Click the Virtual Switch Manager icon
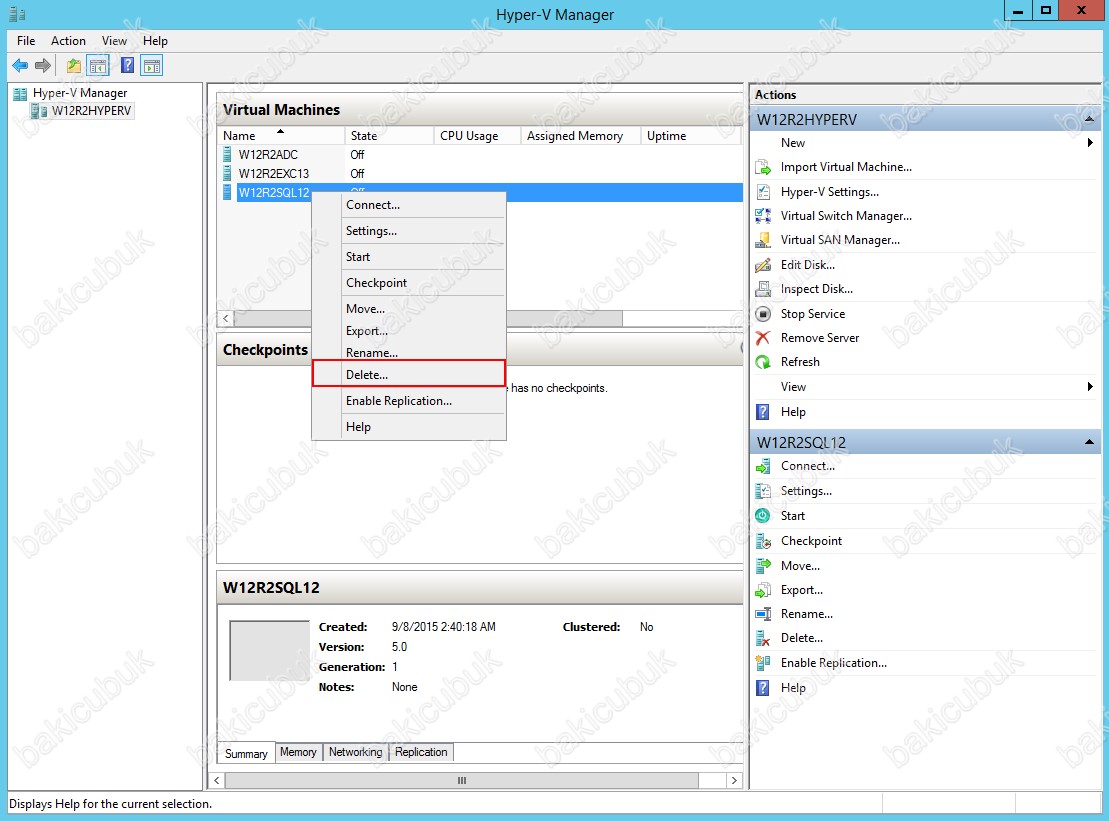This screenshot has height=821, width=1109. 762,216
